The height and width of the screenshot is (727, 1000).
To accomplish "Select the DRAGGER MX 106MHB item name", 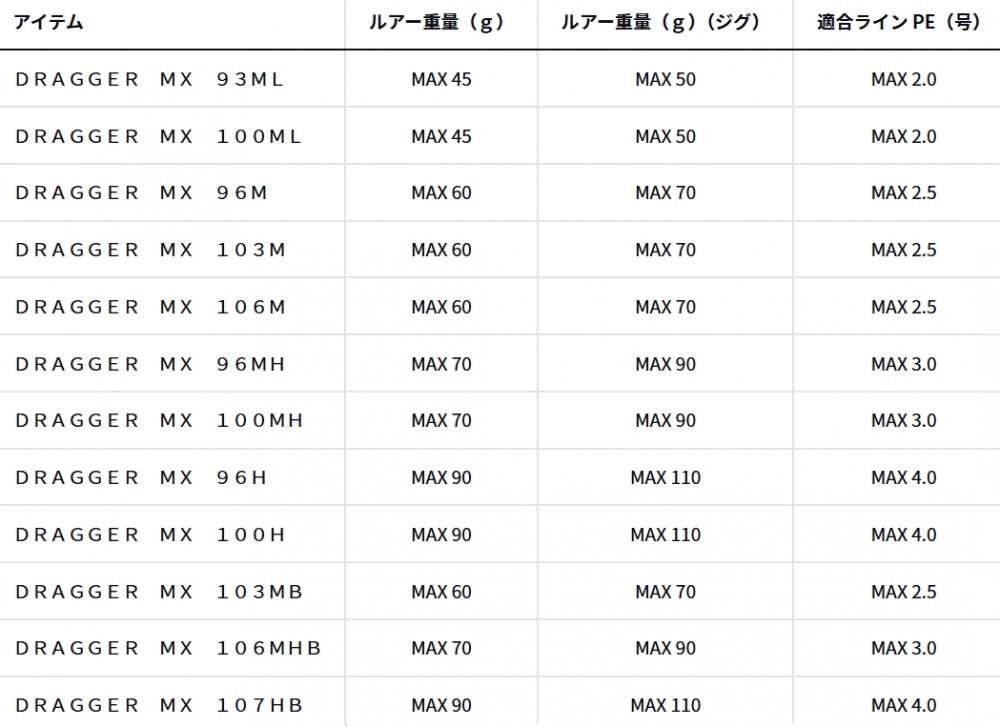I will (168, 648).
